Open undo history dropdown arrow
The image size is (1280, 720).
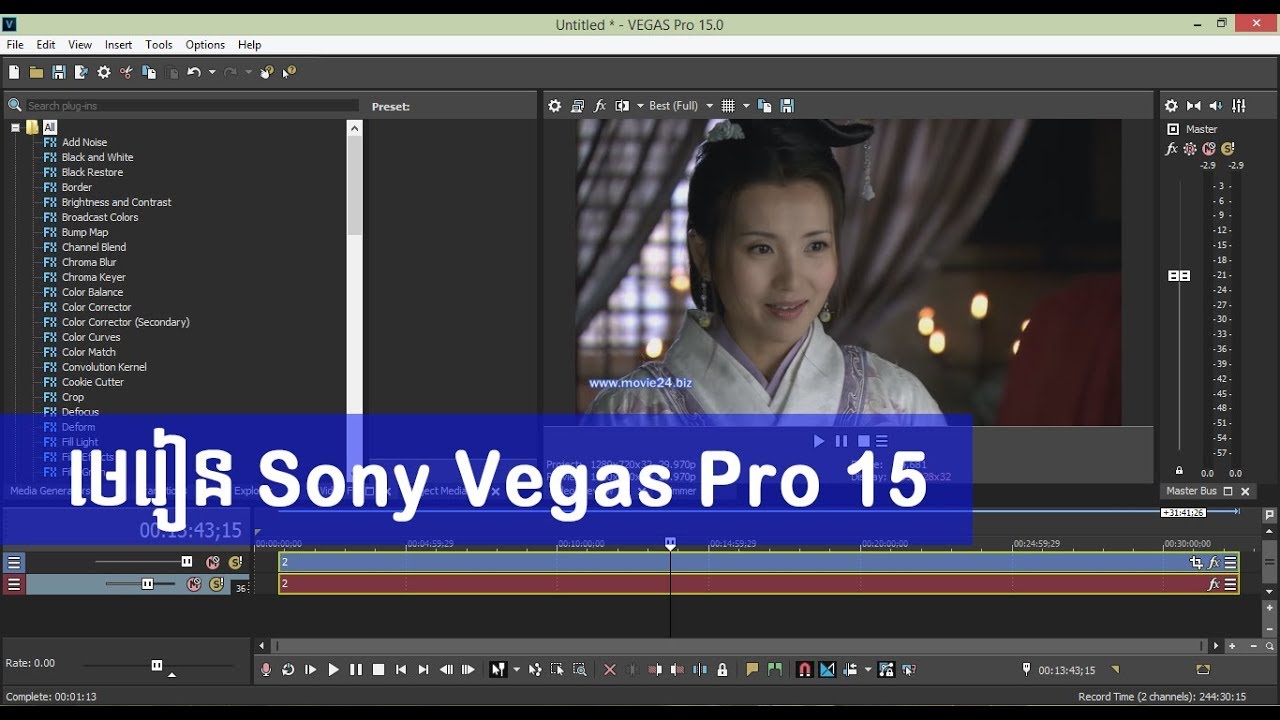click(211, 72)
